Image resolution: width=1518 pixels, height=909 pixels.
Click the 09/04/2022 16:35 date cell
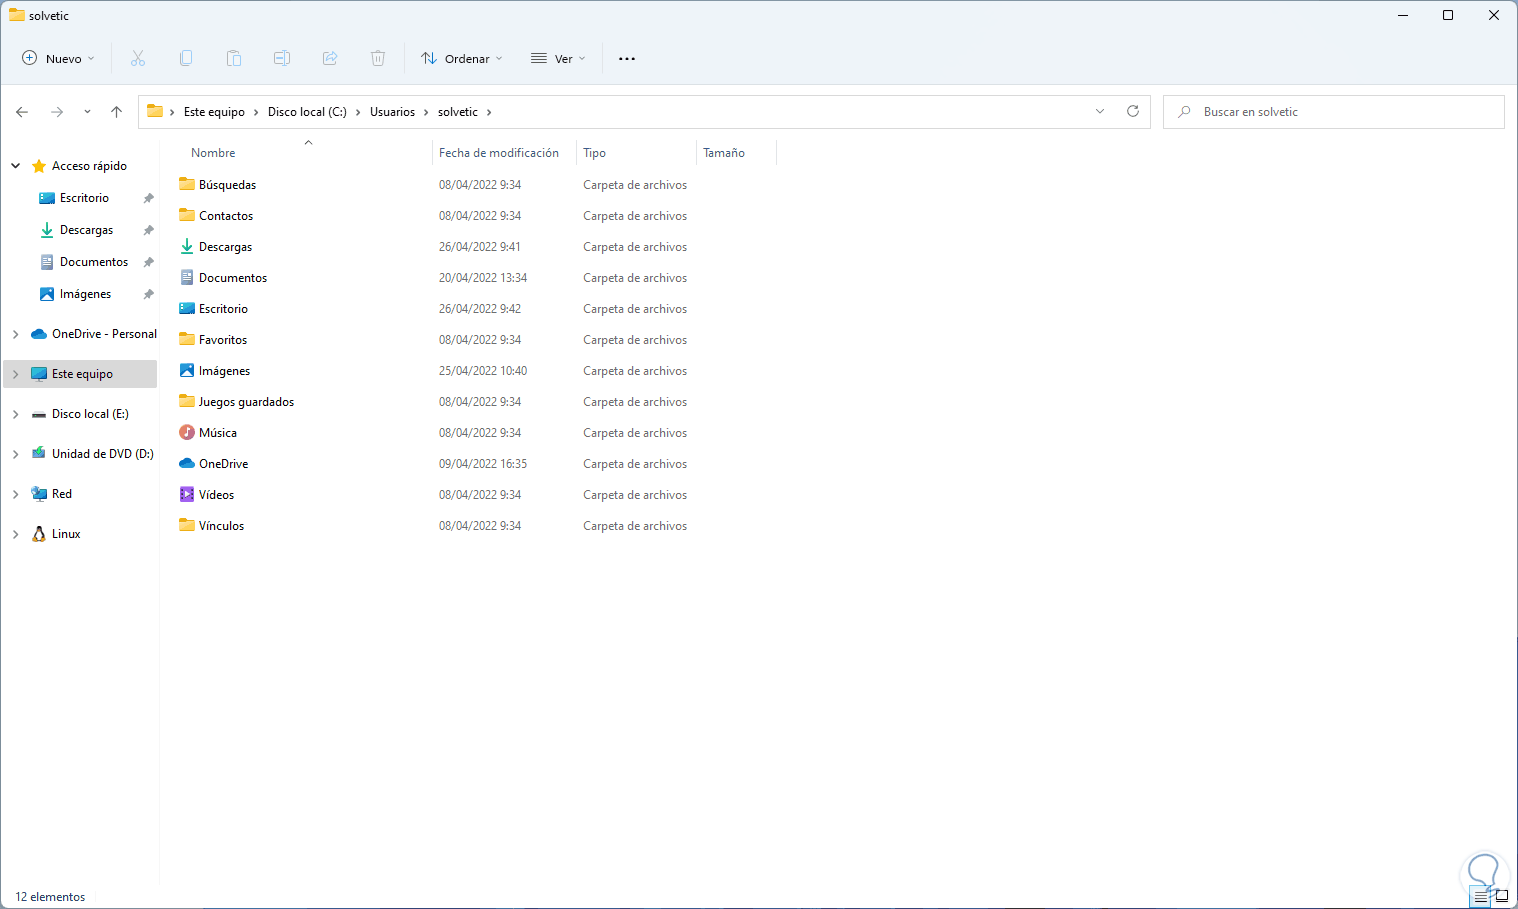[x=483, y=464]
